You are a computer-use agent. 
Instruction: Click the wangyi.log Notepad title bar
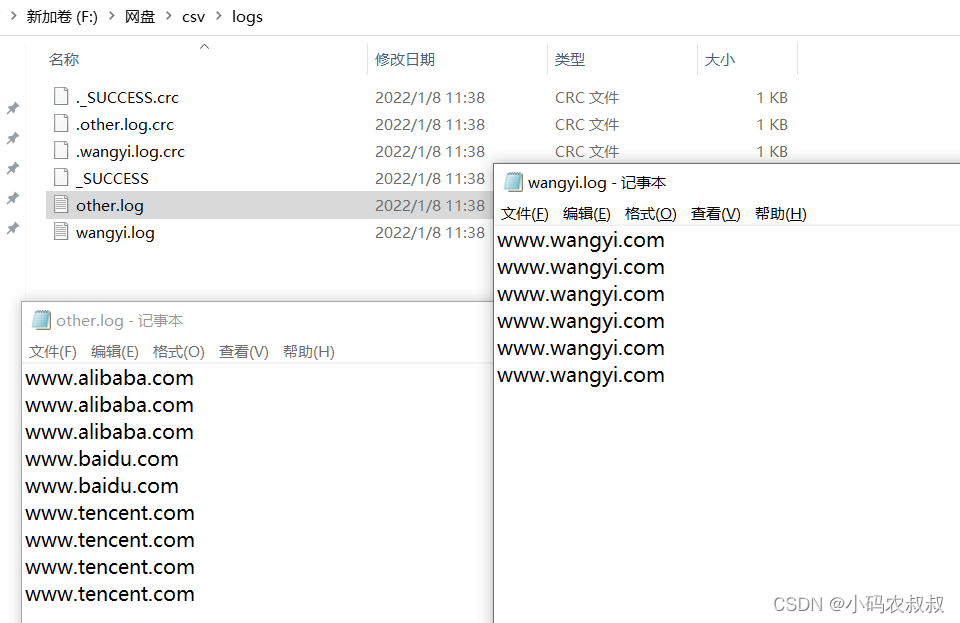(727, 182)
